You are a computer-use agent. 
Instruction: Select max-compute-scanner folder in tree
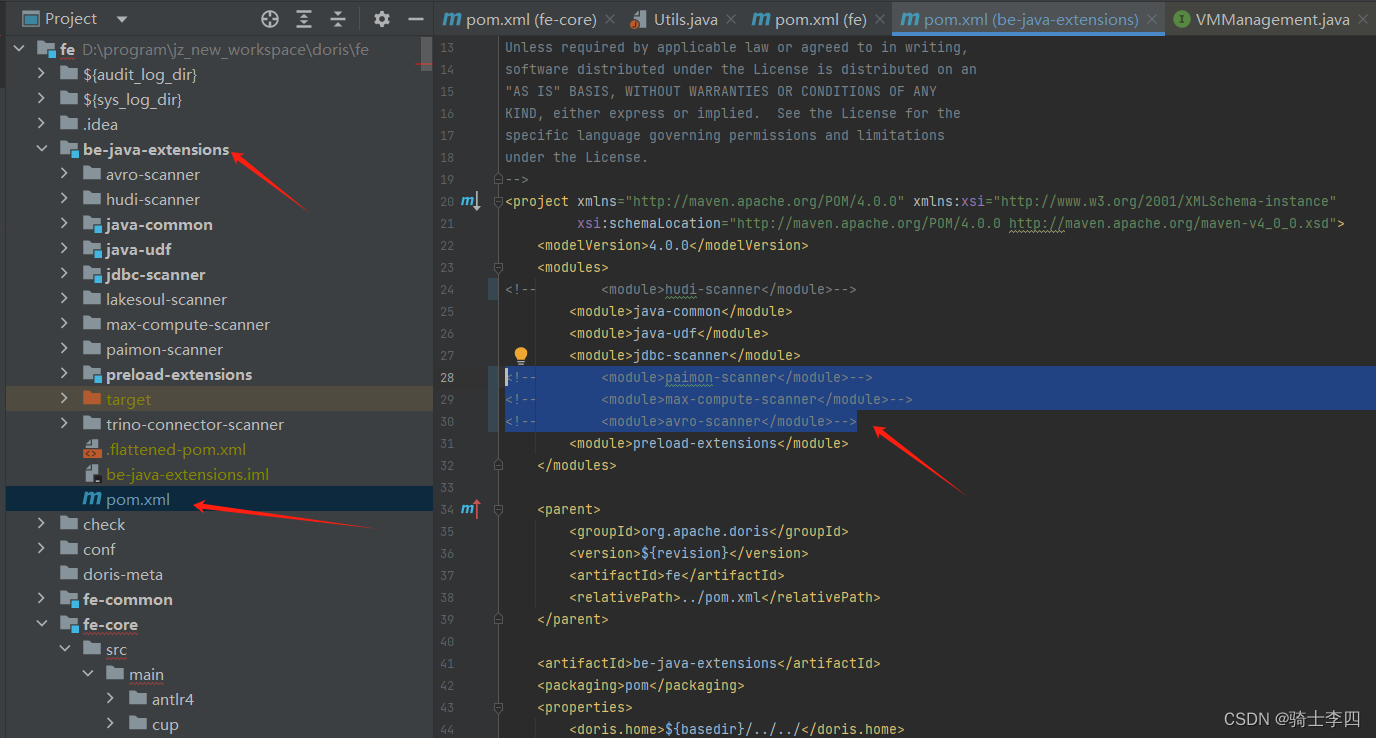click(x=188, y=324)
